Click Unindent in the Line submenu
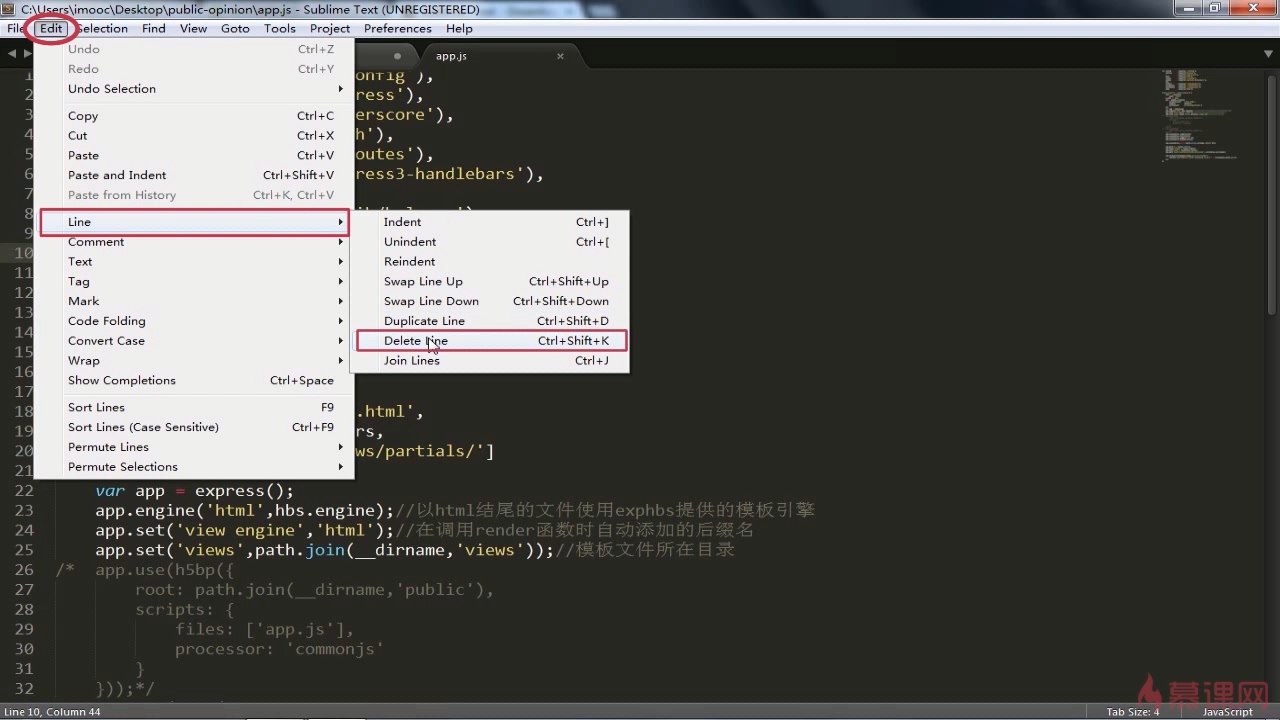 click(492, 242)
